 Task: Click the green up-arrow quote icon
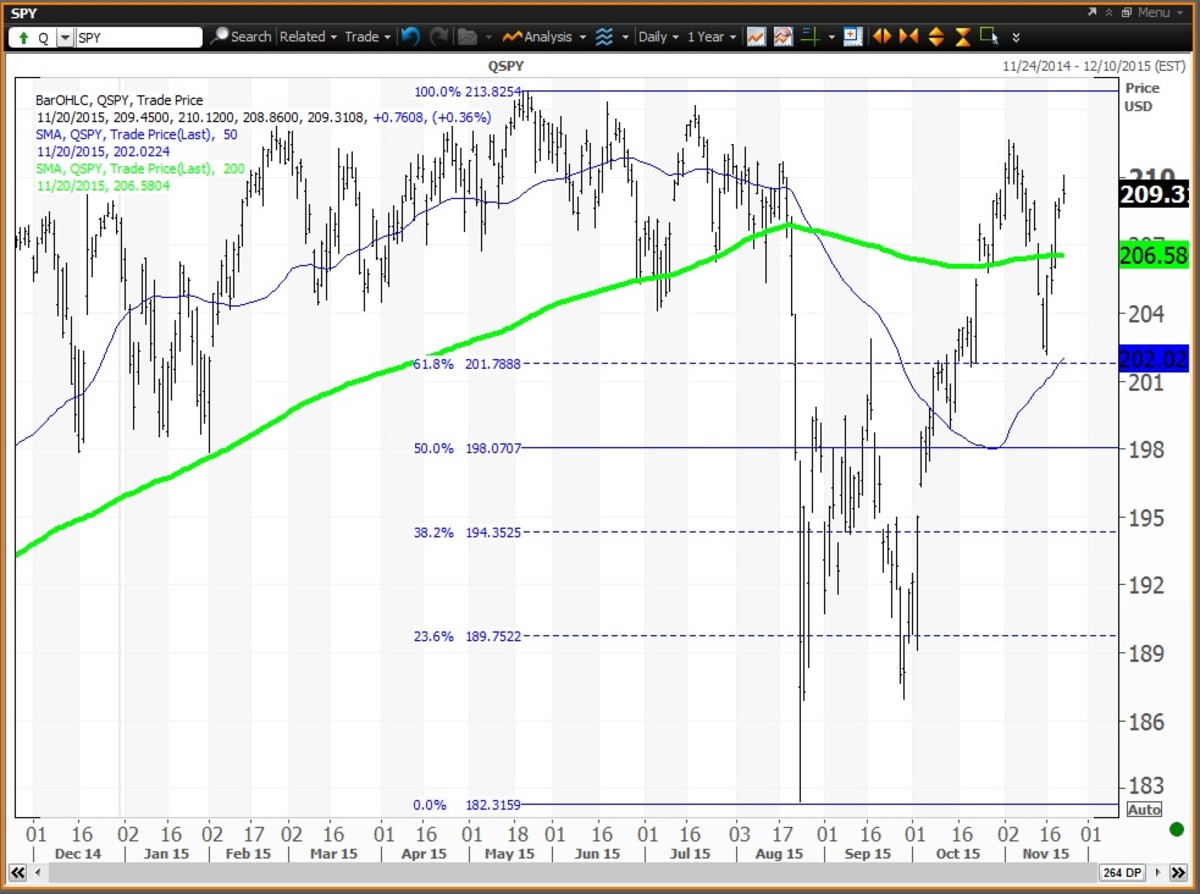point(23,37)
